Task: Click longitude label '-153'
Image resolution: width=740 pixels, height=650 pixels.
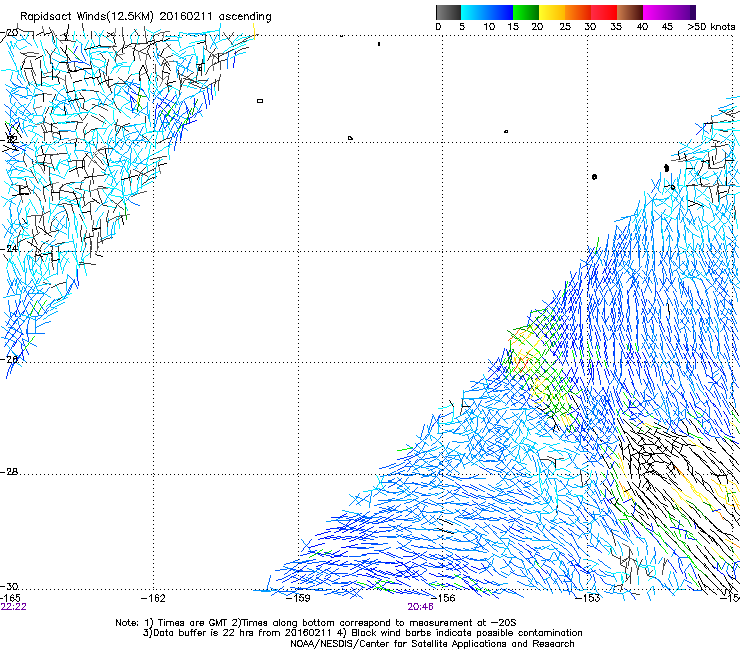Action: tap(588, 598)
